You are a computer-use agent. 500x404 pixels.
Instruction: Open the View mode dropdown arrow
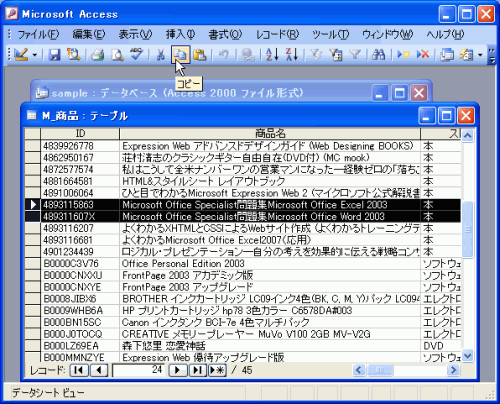coord(35,55)
